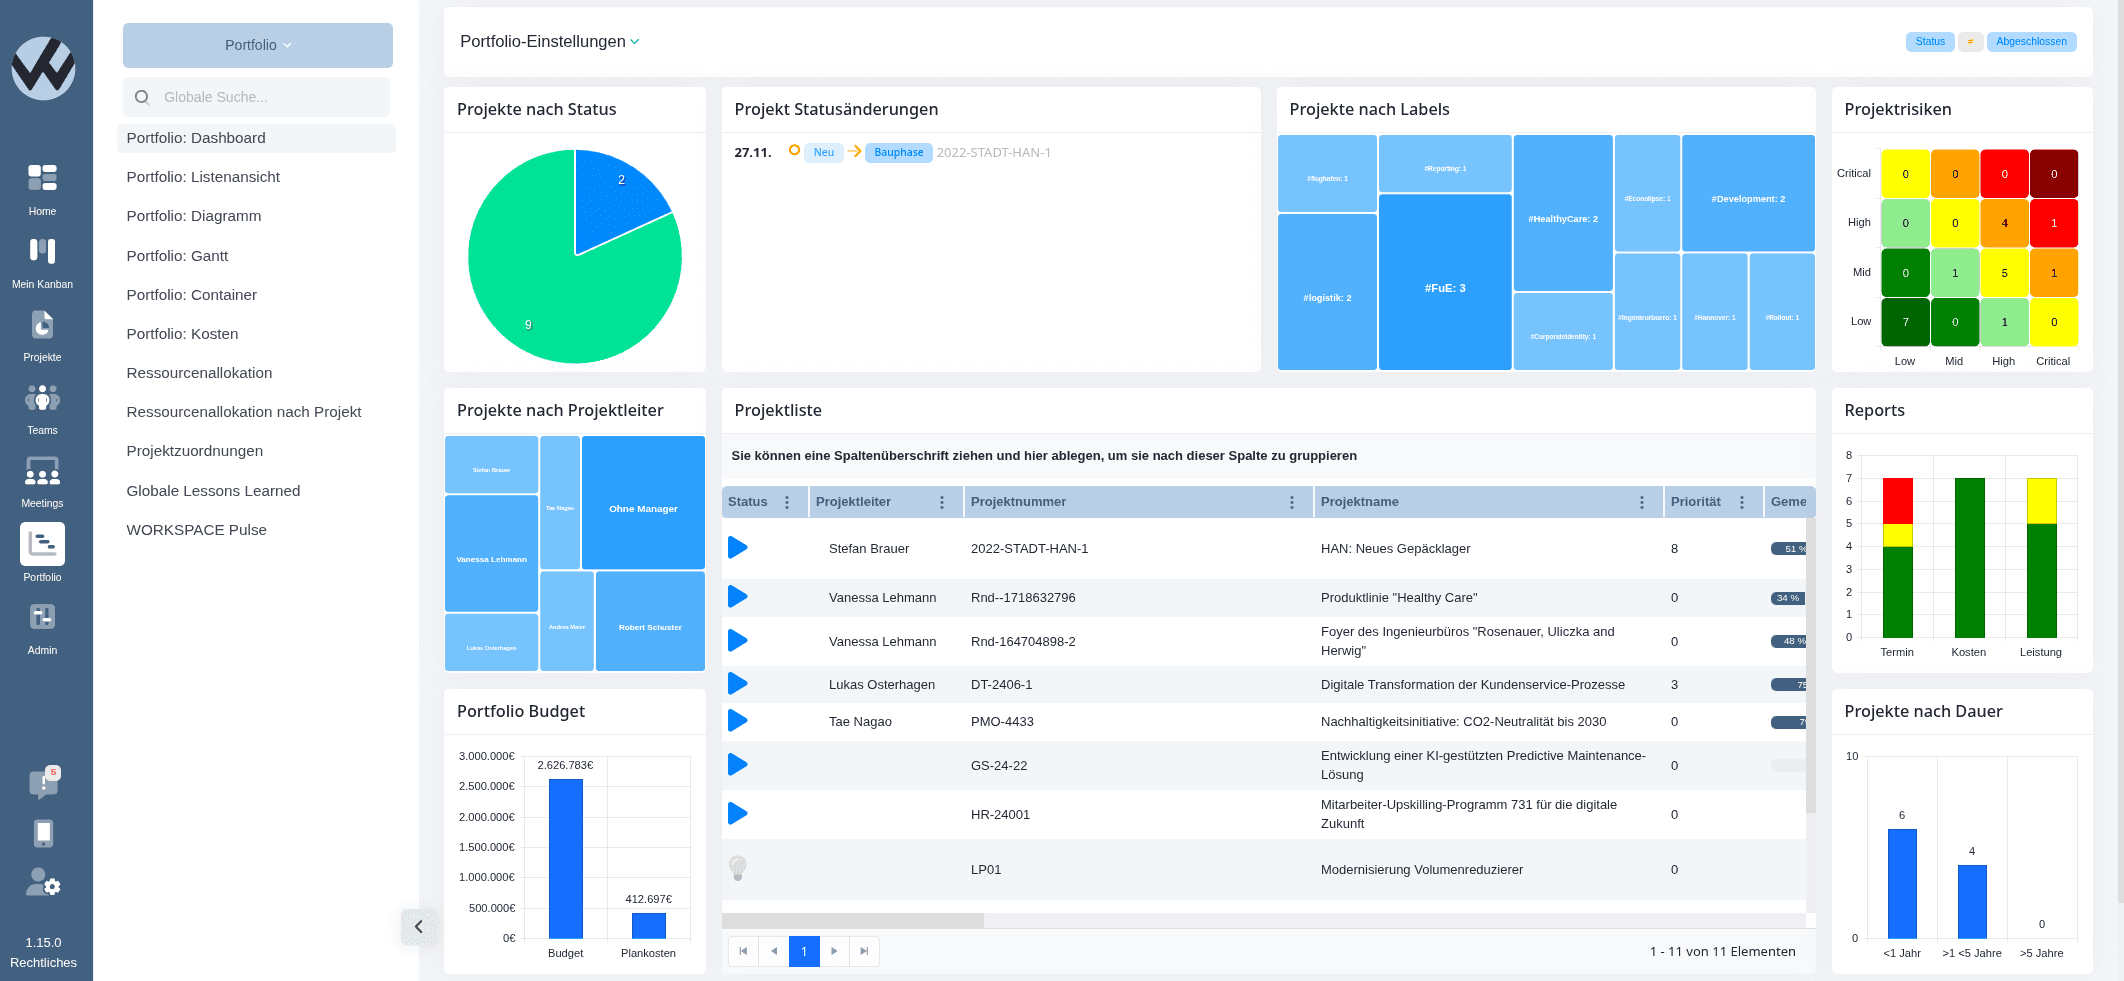Open Globale Lessons Learned menu item
The height and width of the screenshot is (981, 2124).
(213, 491)
